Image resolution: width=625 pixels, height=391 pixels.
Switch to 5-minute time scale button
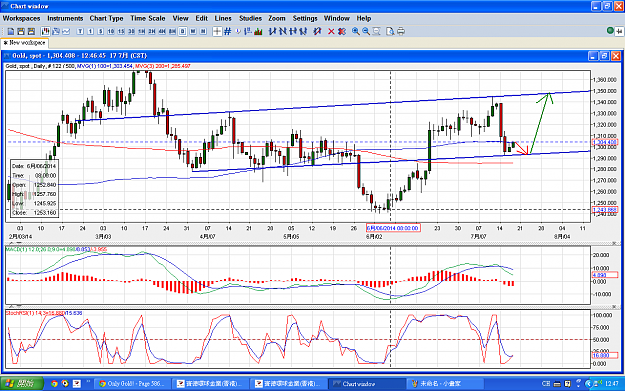tap(100, 31)
